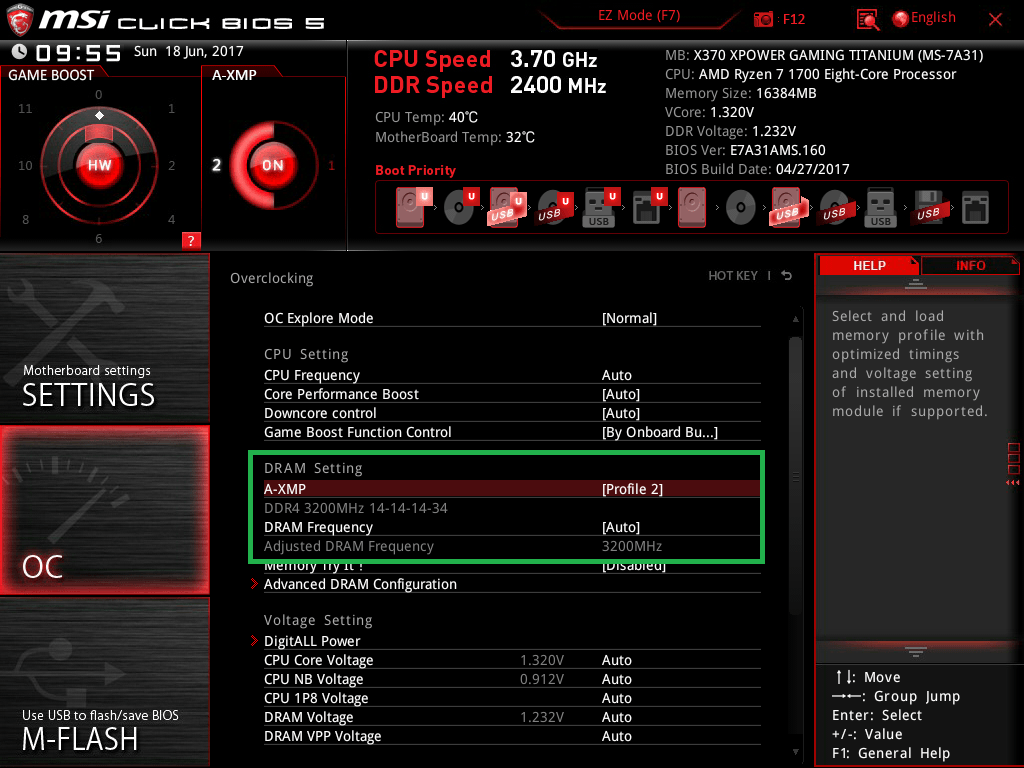Open DRAM Frequency [Auto] dropdown

pos(621,527)
